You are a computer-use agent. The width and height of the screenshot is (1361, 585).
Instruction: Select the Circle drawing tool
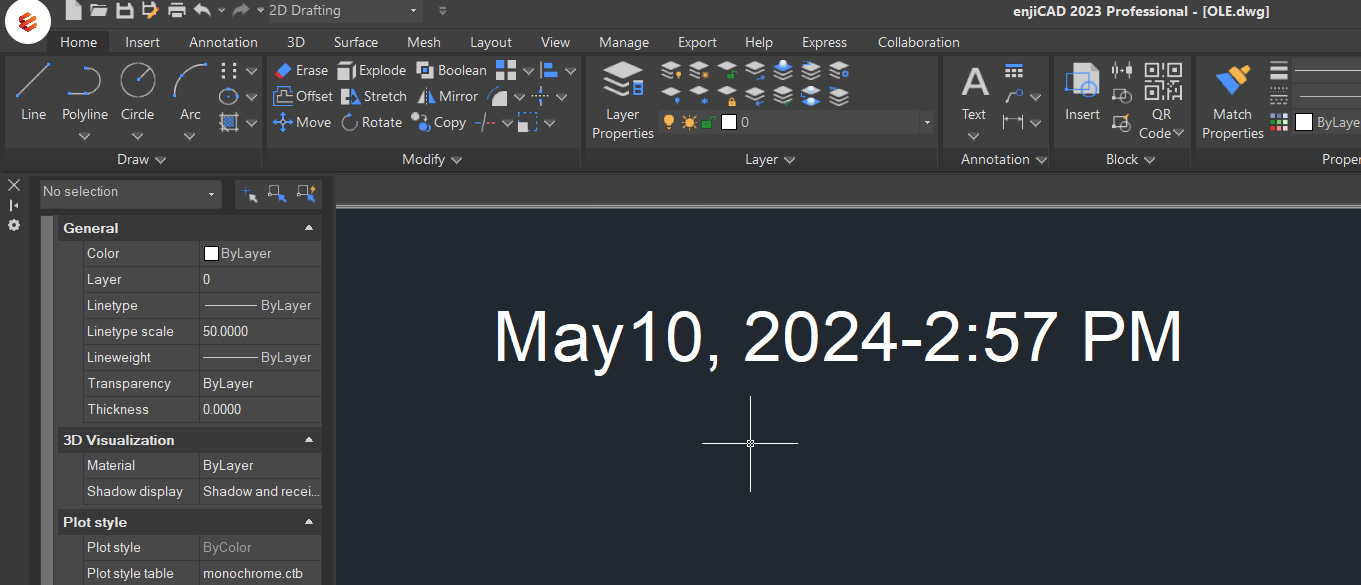pos(137,91)
